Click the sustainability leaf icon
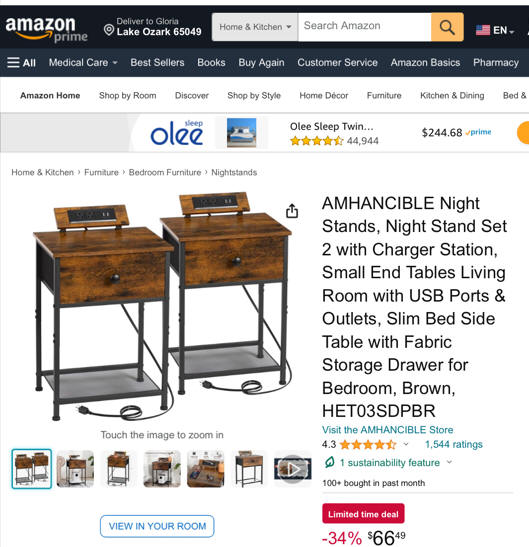Viewport: 529px width, 547px height. coord(329,462)
